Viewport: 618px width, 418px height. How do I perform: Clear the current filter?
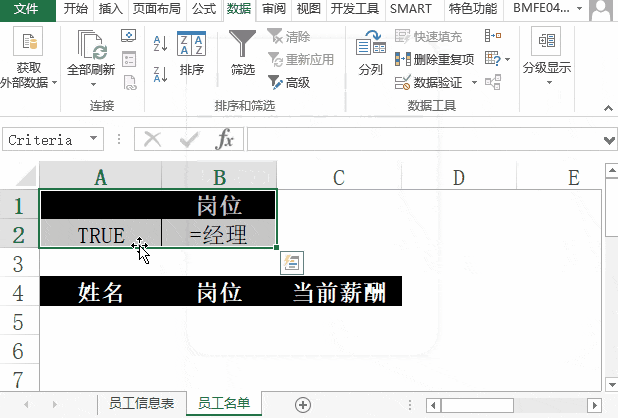pos(289,37)
